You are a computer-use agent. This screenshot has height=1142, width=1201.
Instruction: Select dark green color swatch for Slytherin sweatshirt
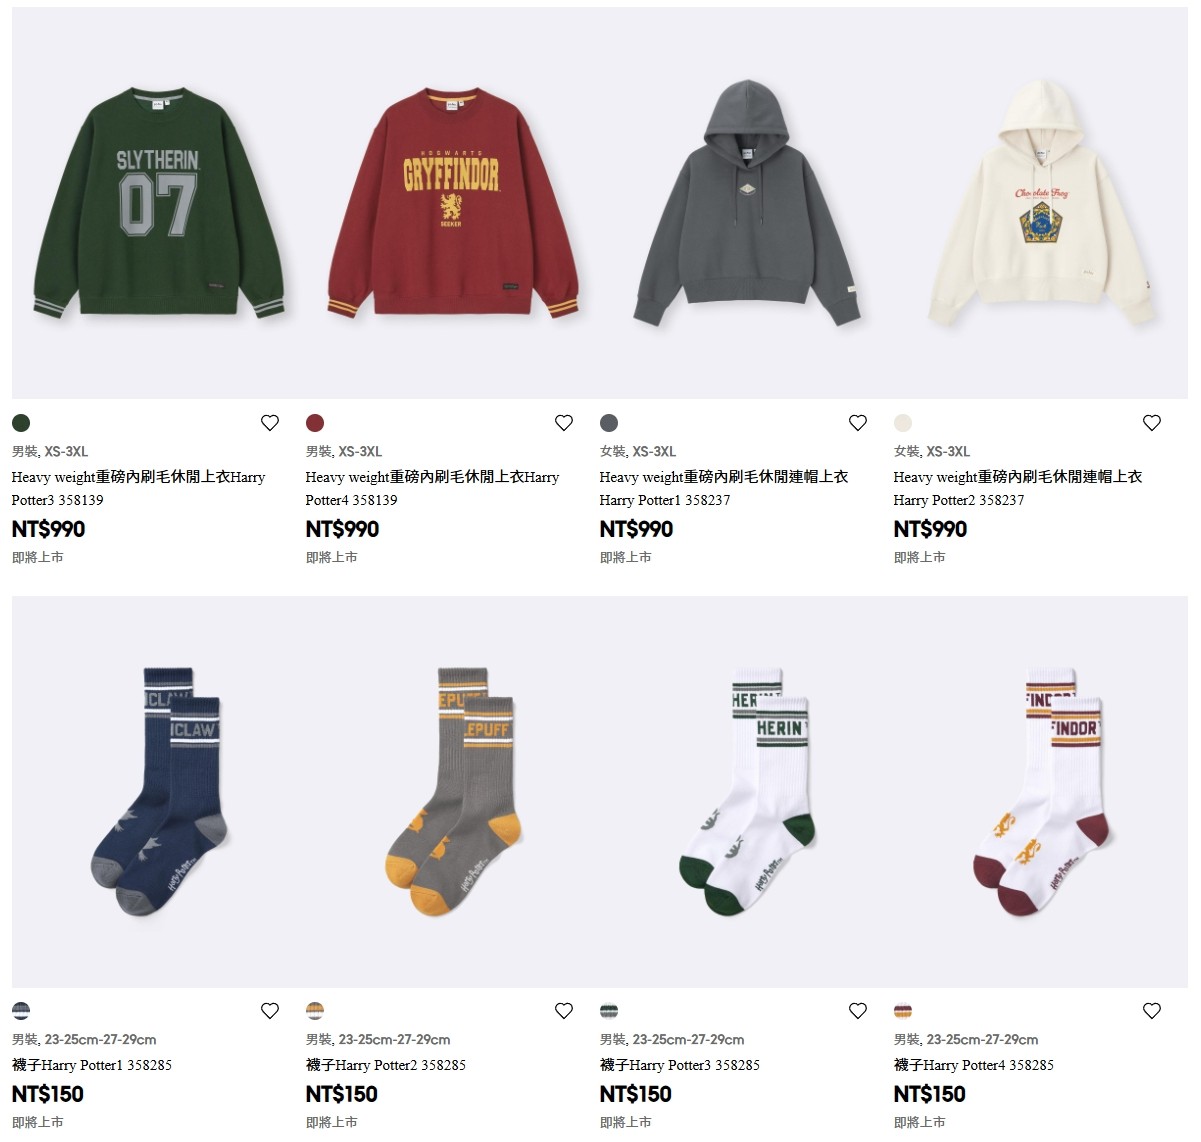click(x=21, y=423)
